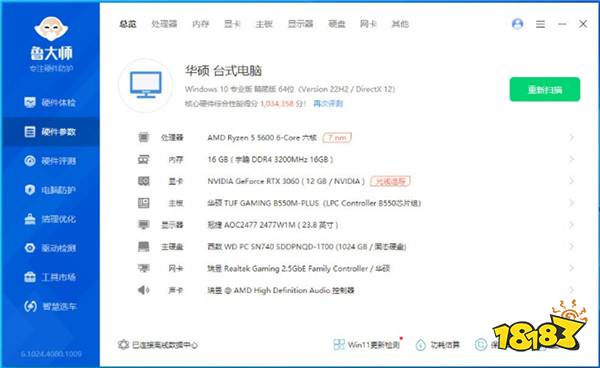600x368 pixels.
Task: Click the text Realtek Gaming 2.5GbE Family Controller
Action: [x=296, y=269]
